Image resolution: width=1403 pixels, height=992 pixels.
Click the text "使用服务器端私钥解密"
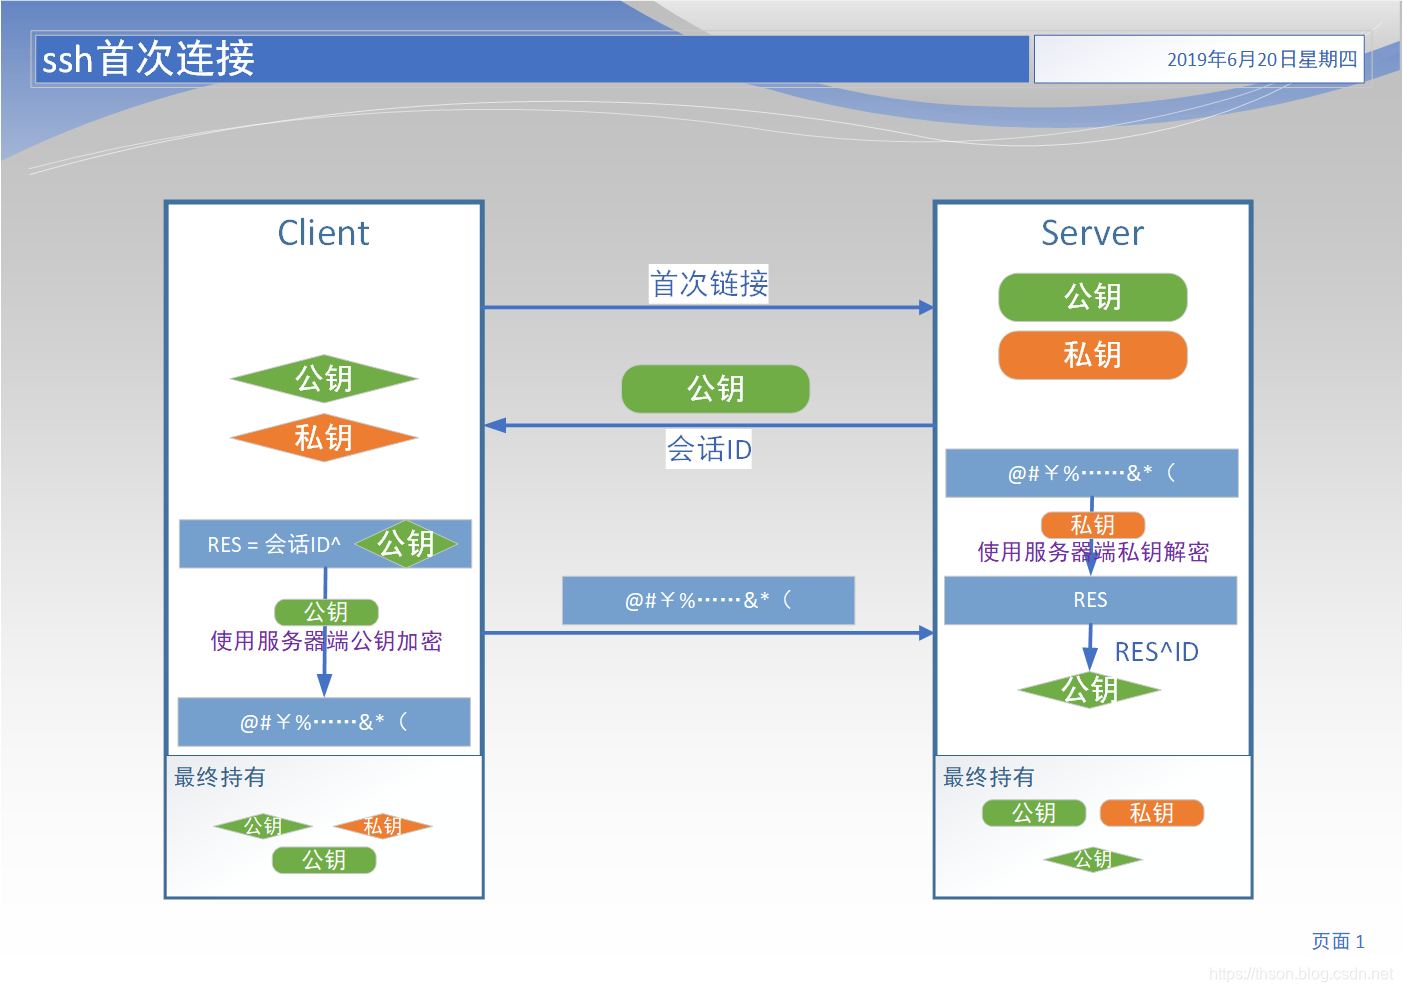(1093, 552)
